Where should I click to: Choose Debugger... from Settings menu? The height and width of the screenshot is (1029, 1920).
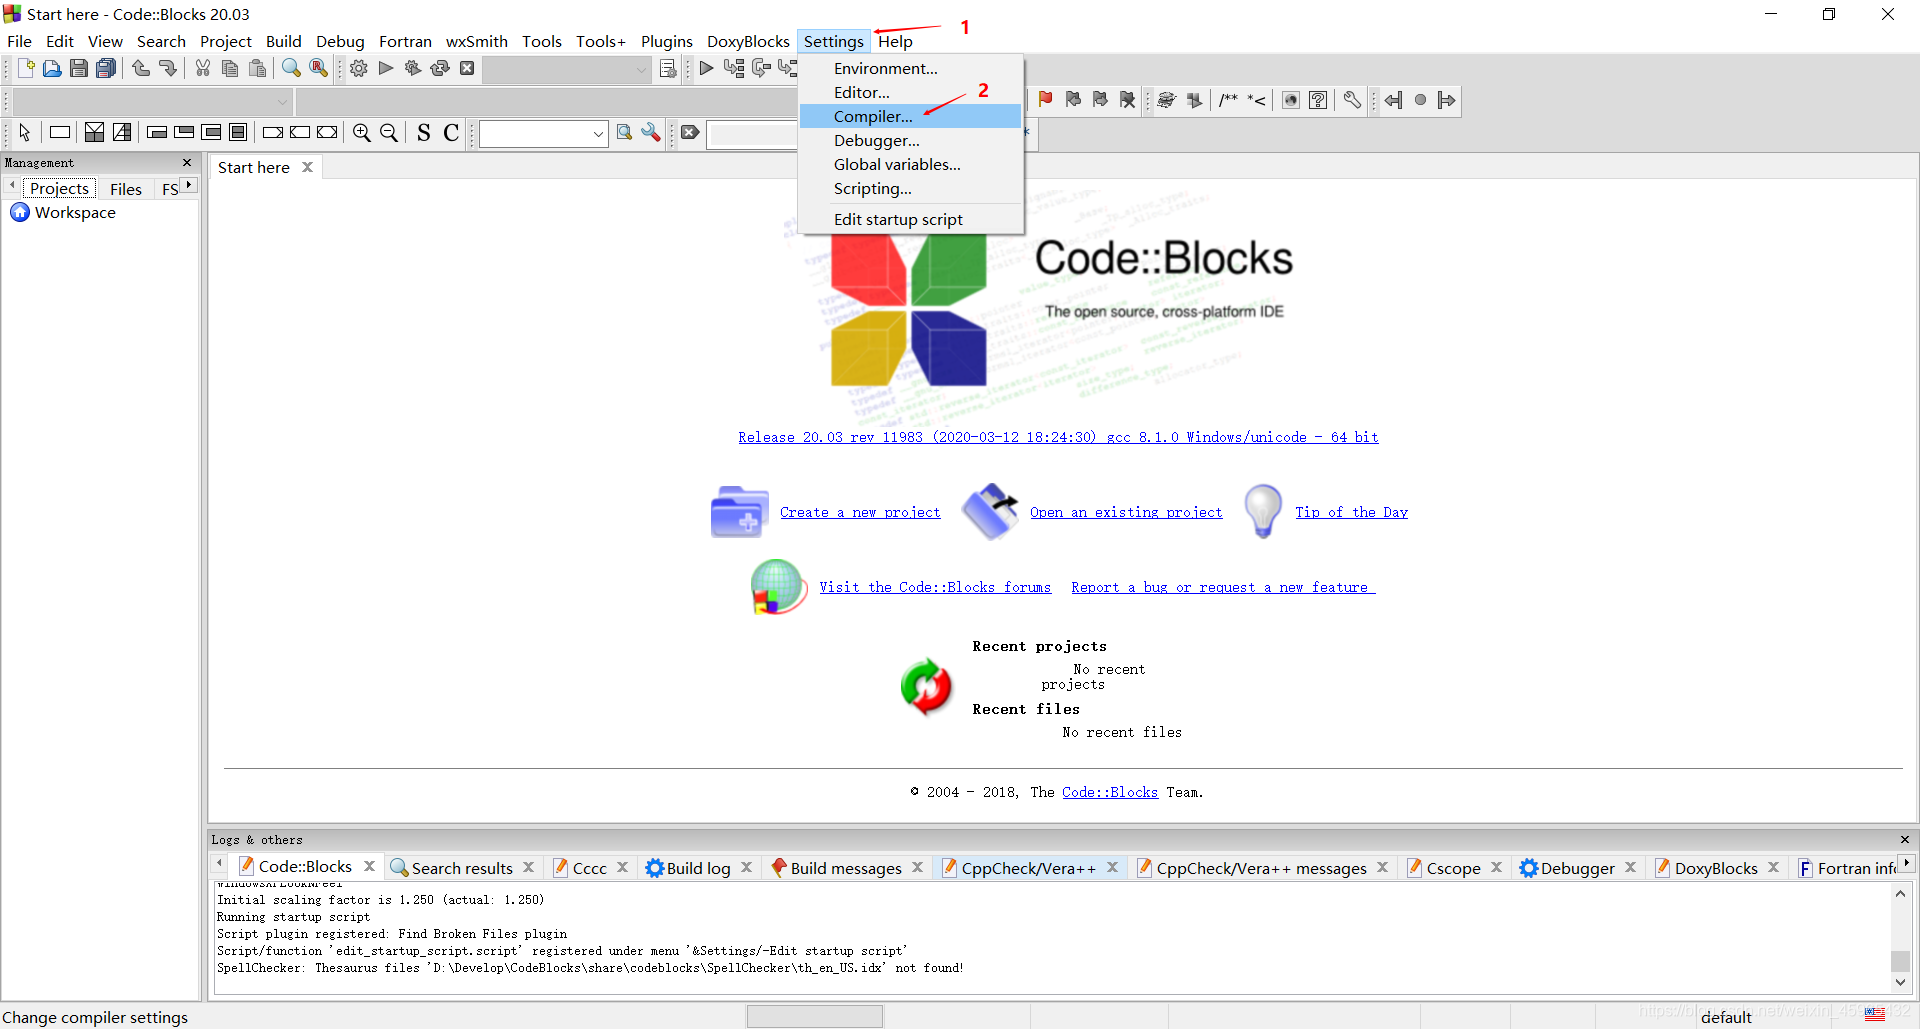(910, 140)
